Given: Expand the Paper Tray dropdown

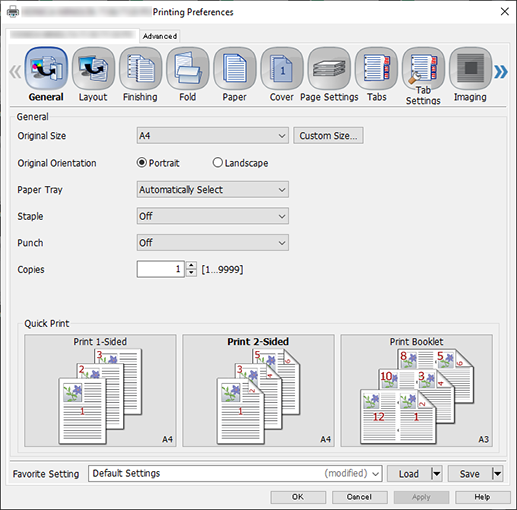Looking at the screenshot, I should (x=213, y=190).
